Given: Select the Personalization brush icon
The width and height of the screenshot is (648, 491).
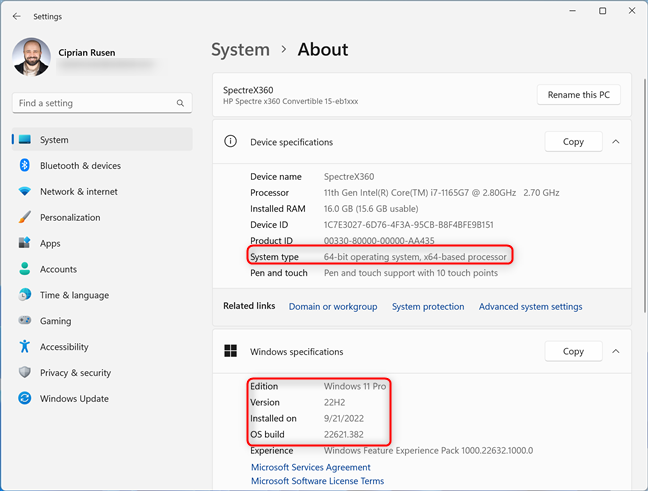Looking at the screenshot, I should pyautogui.click(x=25, y=217).
